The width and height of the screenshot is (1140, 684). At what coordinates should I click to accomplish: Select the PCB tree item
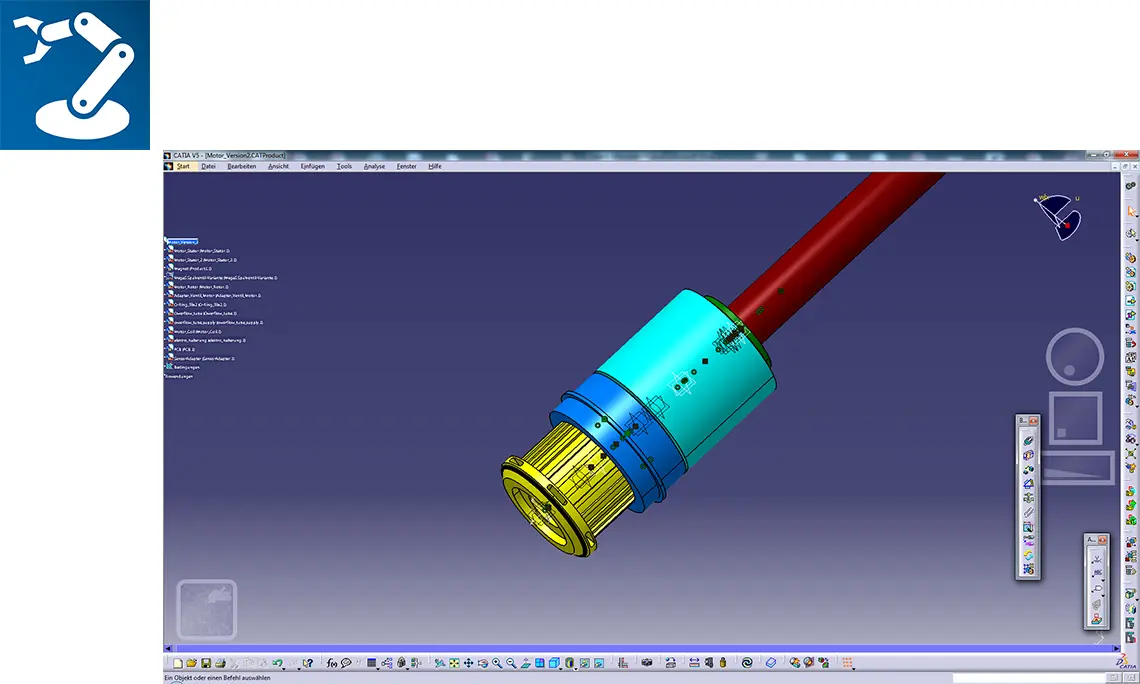tap(184, 349)
